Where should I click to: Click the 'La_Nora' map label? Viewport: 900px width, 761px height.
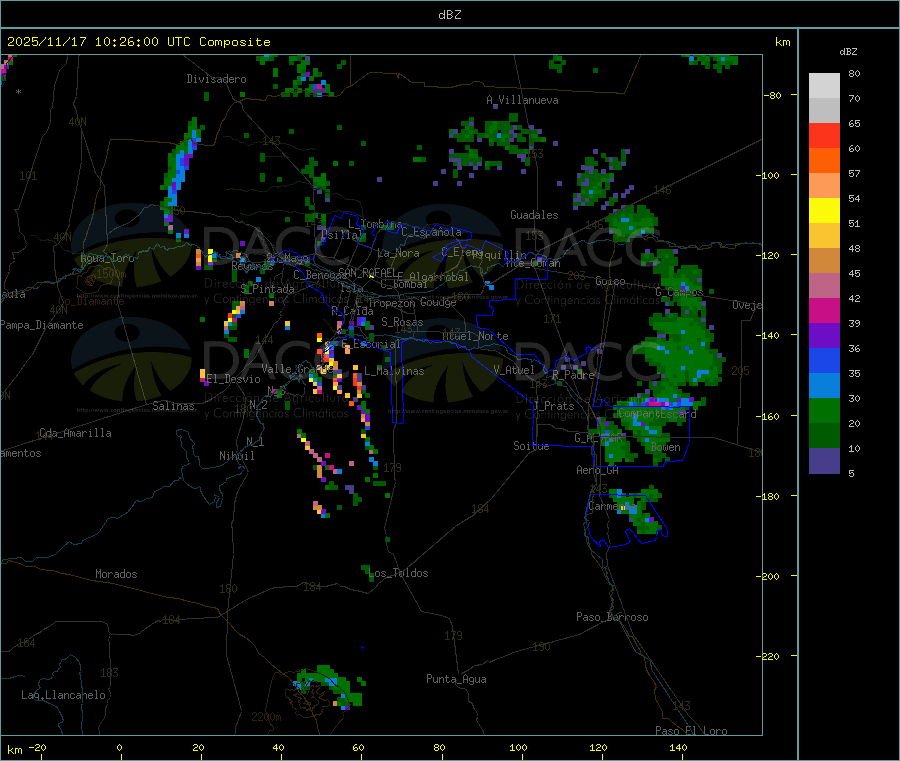click(x=398, y=253)
